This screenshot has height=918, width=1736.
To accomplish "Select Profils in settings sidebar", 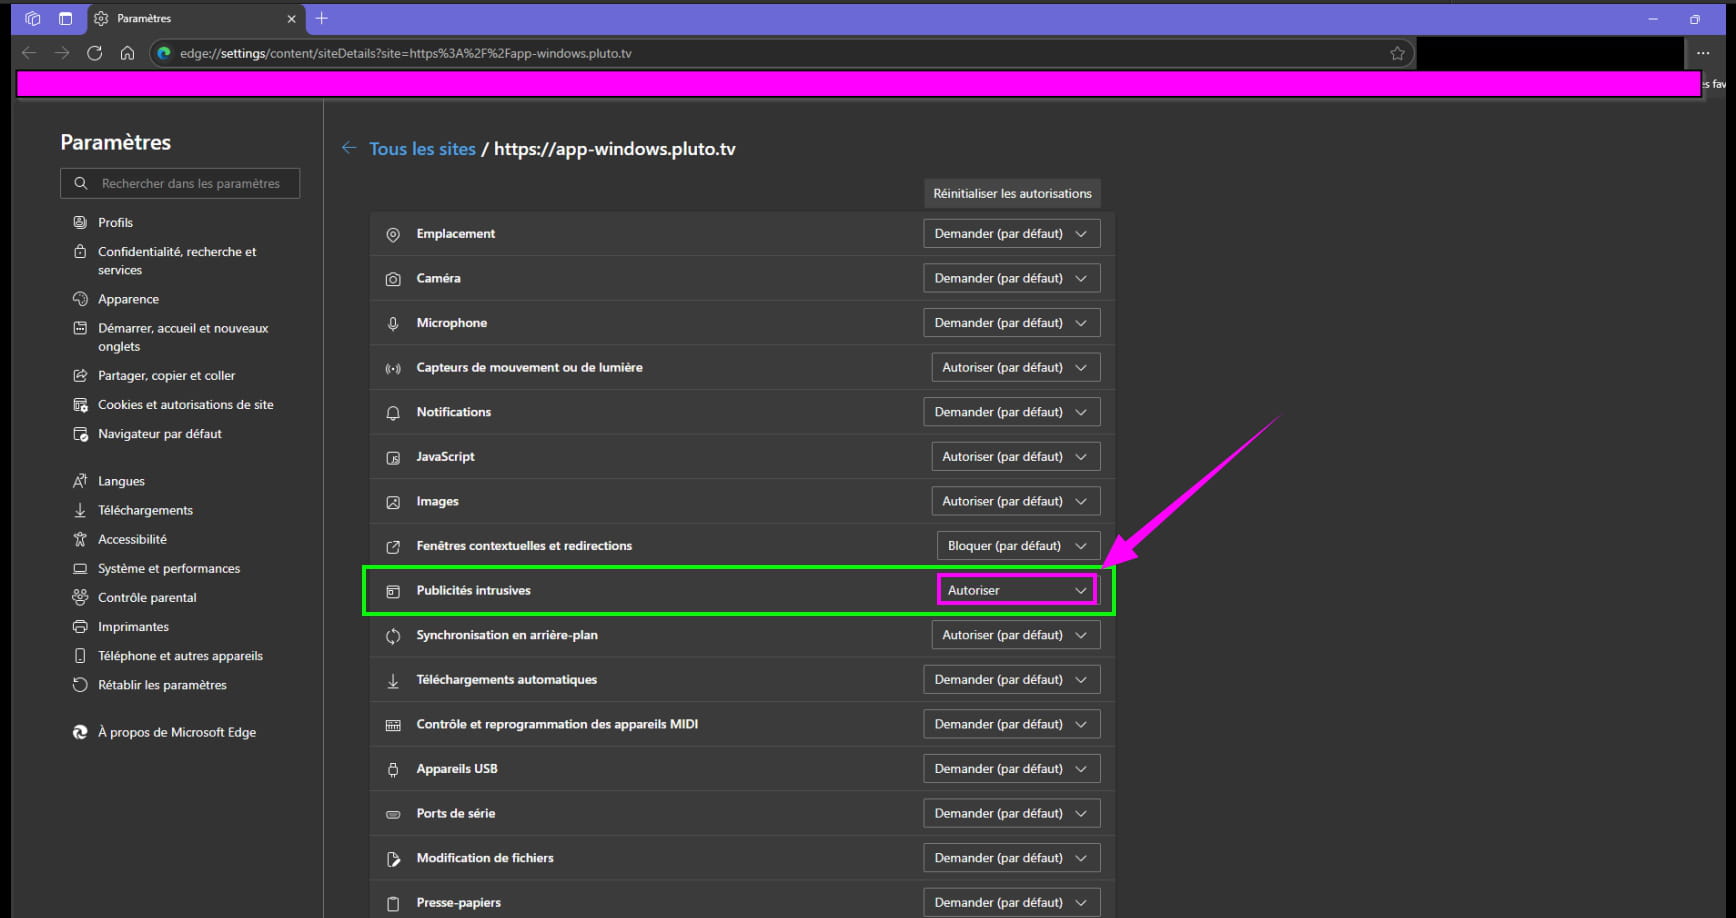I will tap(115, 222).
